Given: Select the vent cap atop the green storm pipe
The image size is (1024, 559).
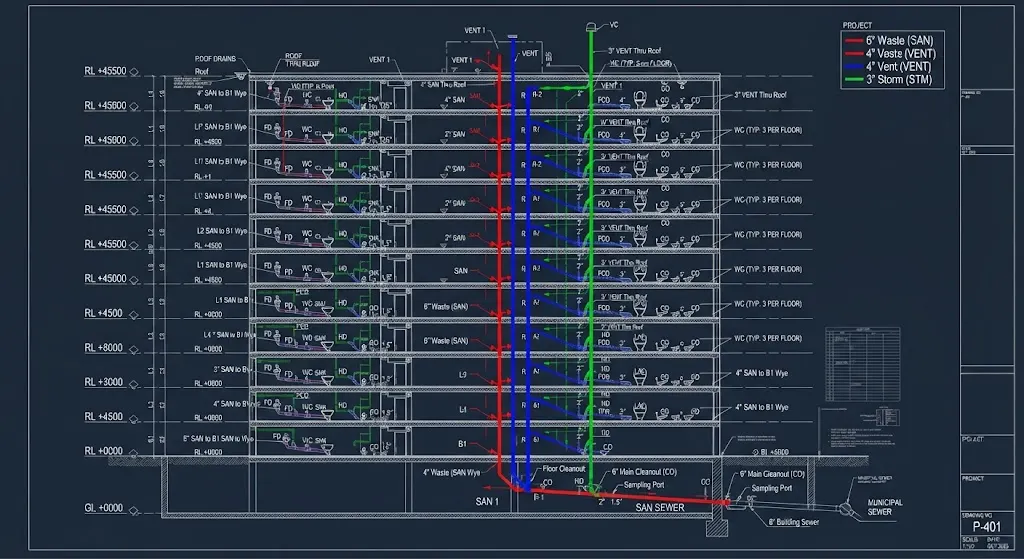Looking at the screenshot, I should (591, 27).
